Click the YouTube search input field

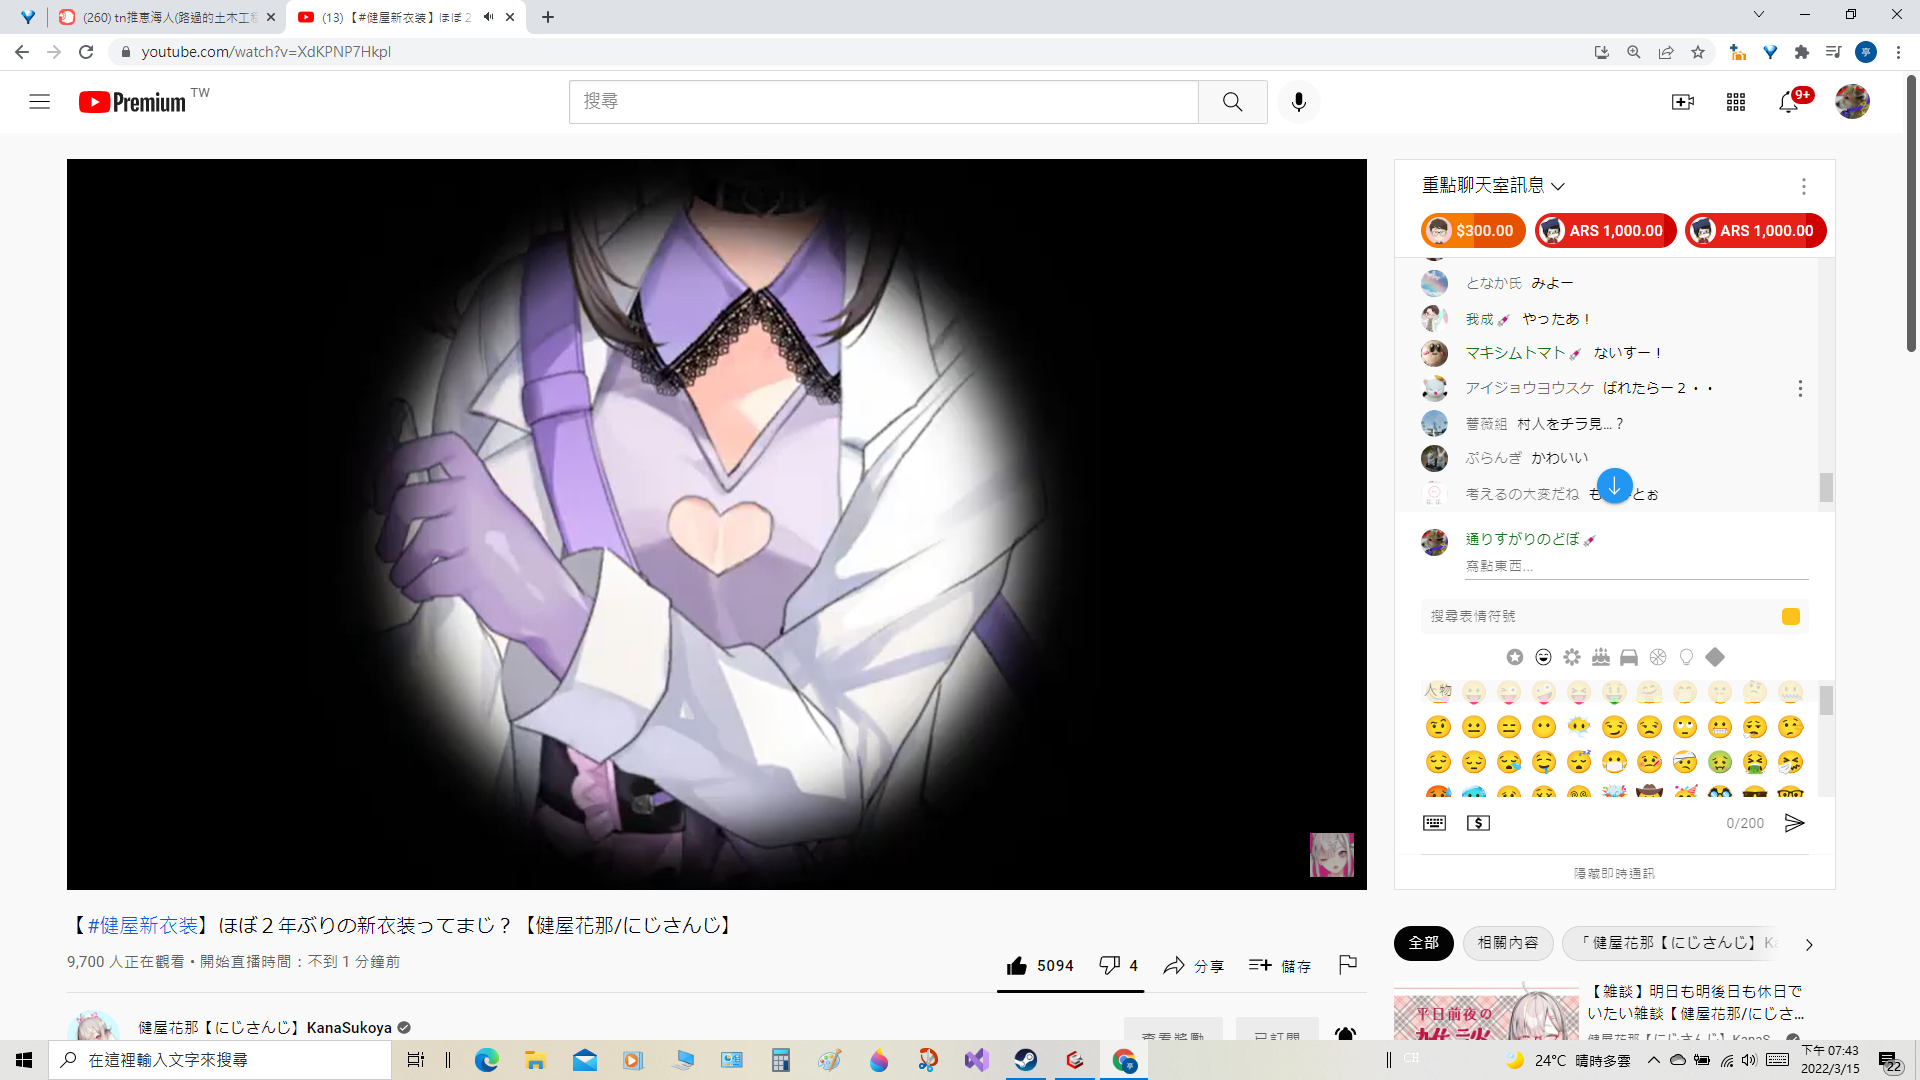(x=884, y=102)
